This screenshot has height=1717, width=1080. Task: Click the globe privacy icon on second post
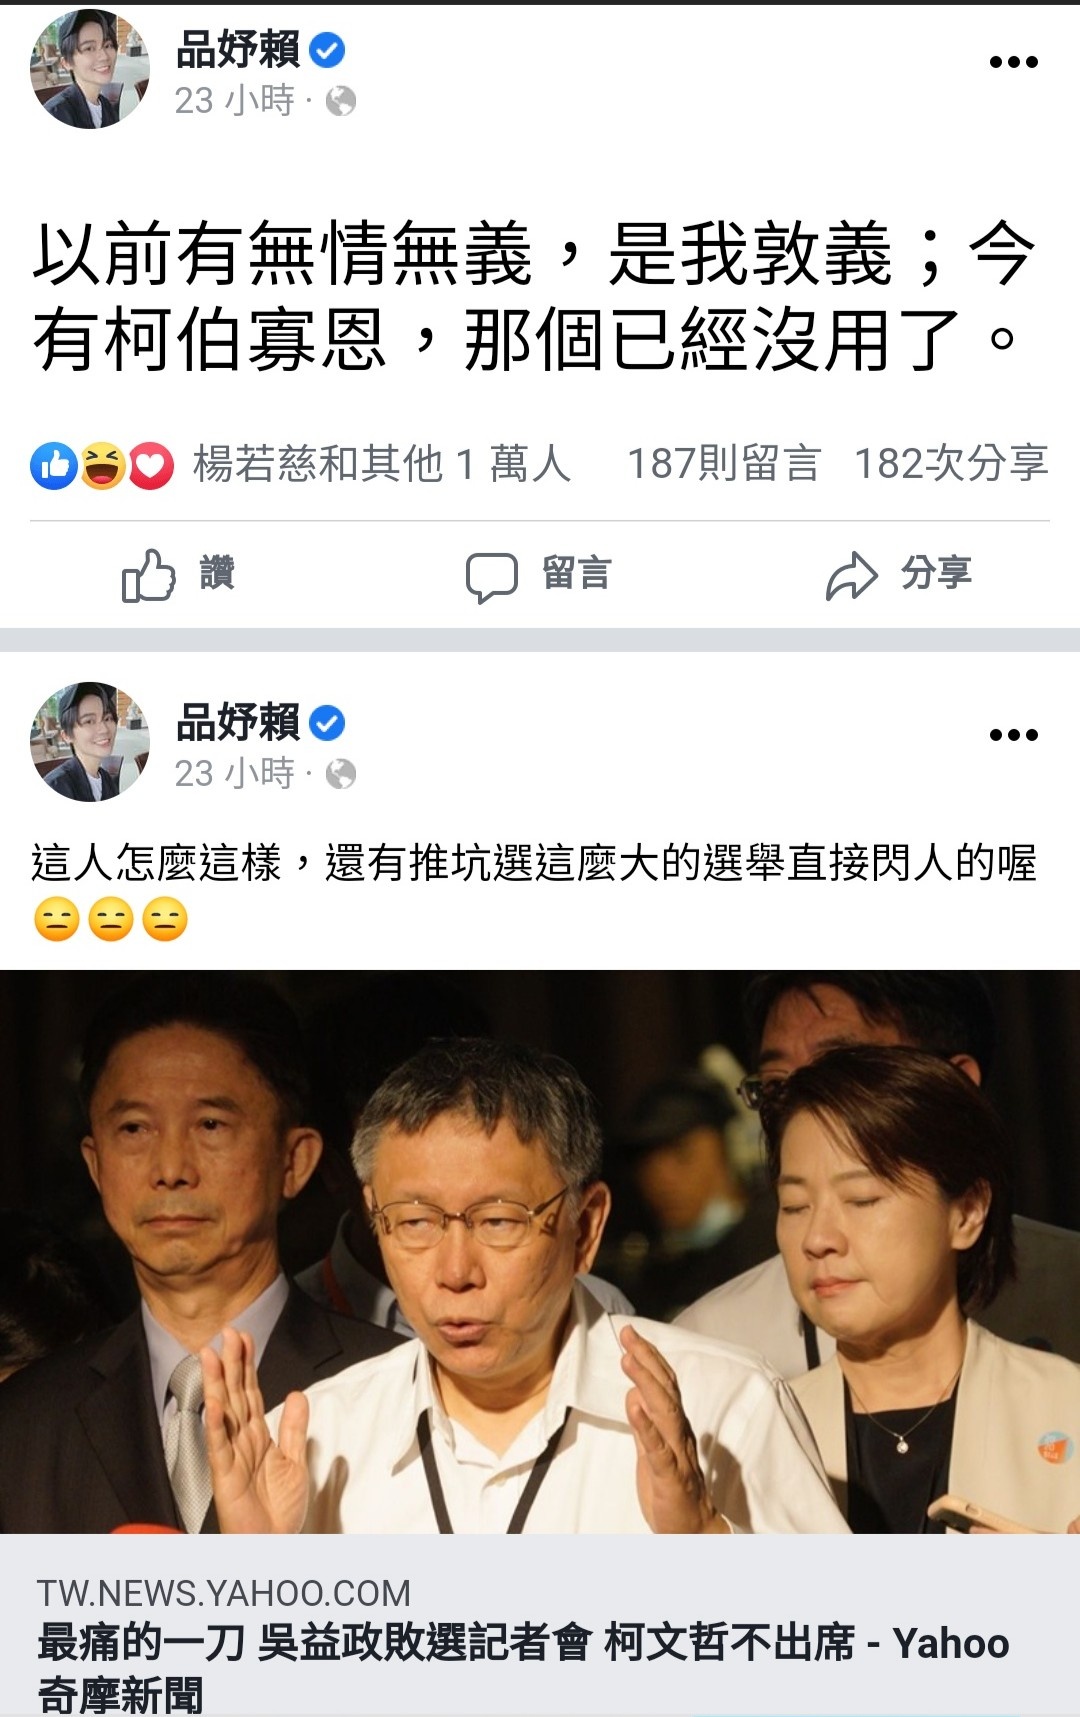[341, 774]
